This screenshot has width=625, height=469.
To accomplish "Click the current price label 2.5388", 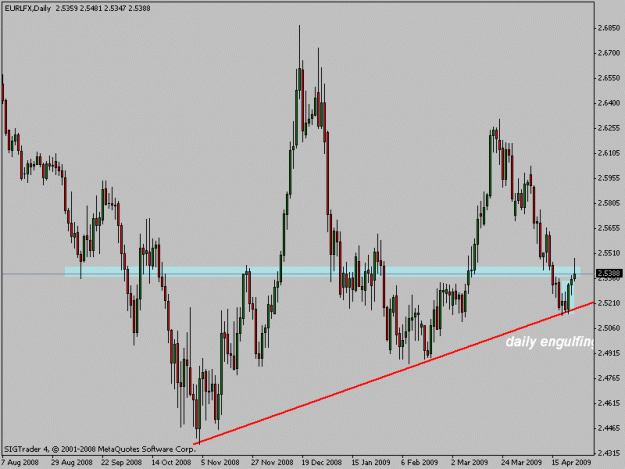I will pos(609,273).
